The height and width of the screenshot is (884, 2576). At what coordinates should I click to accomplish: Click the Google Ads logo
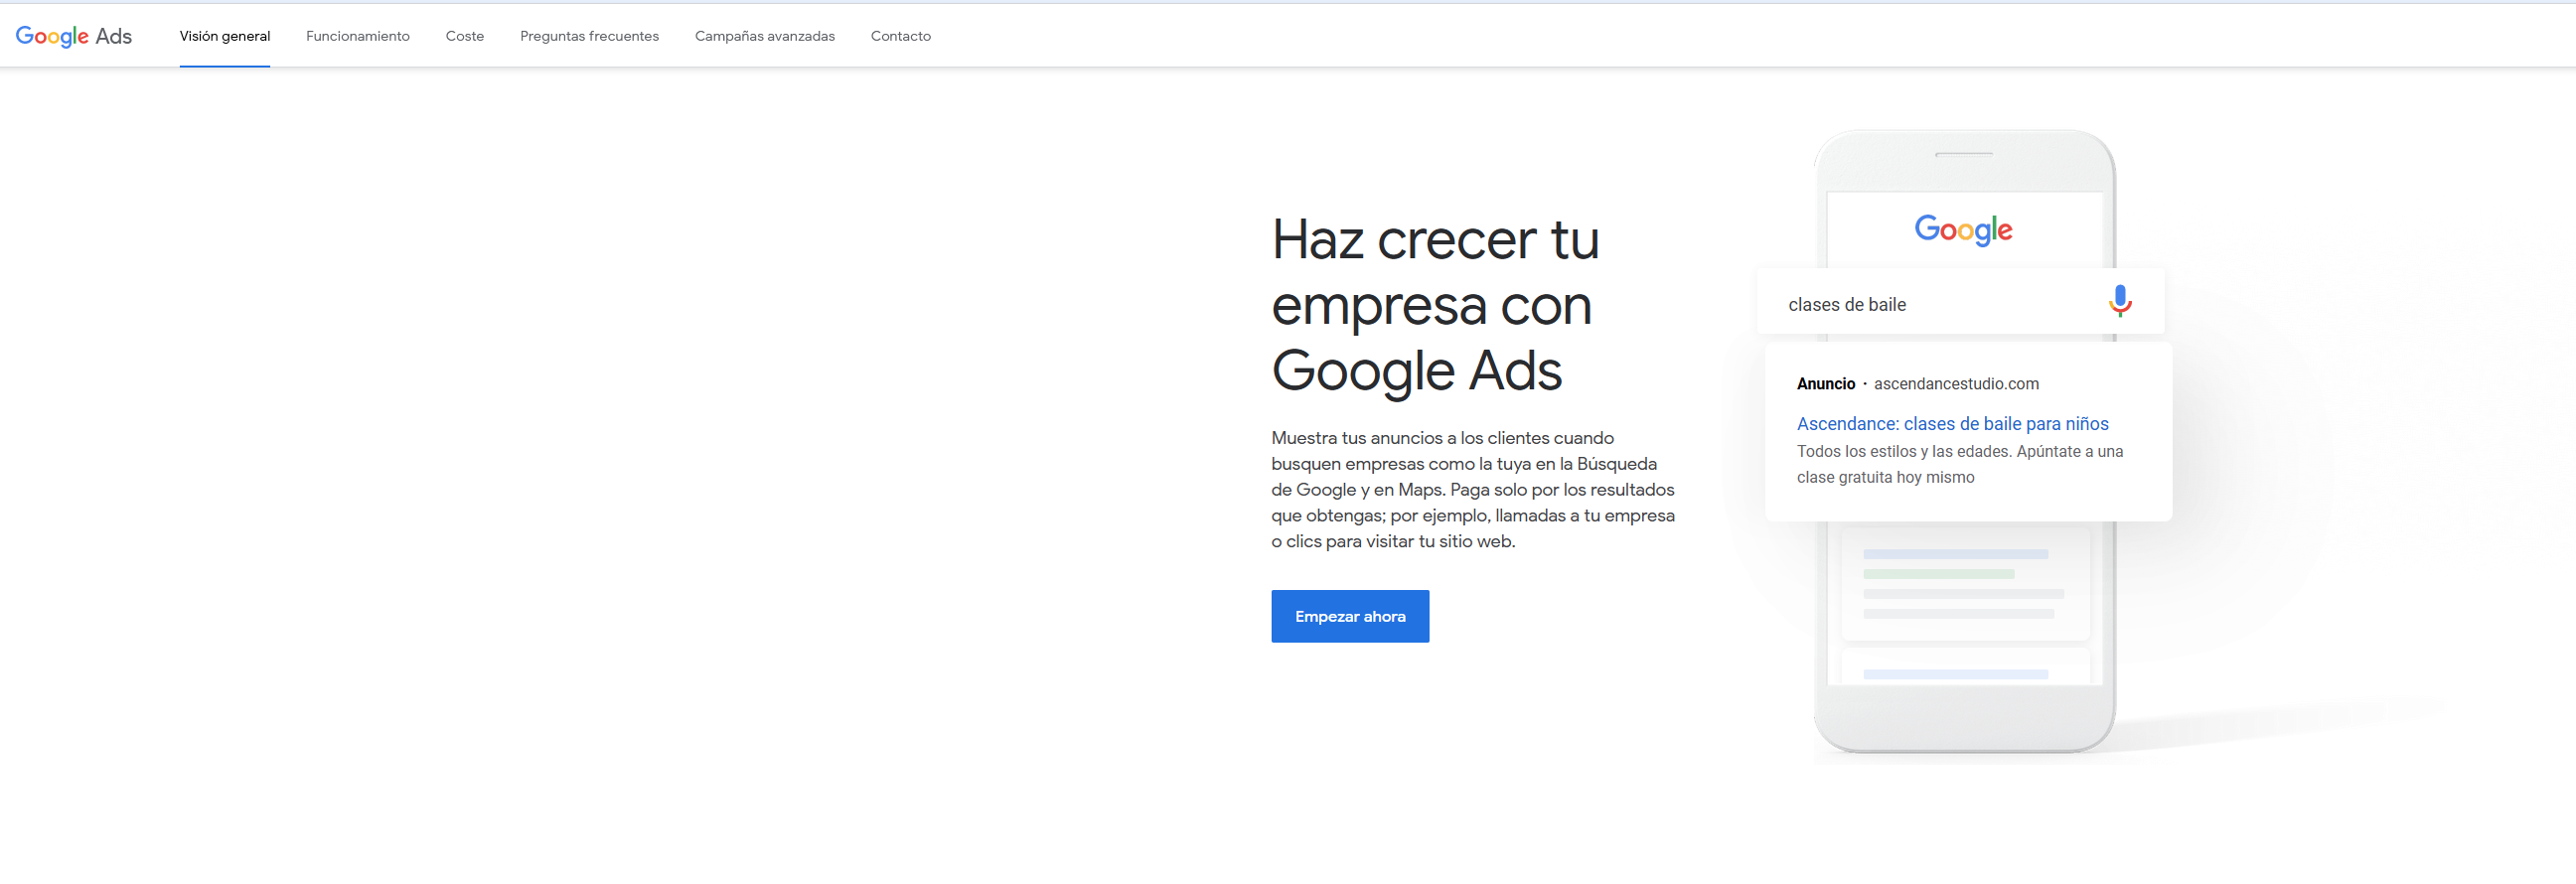coord(74,36)
